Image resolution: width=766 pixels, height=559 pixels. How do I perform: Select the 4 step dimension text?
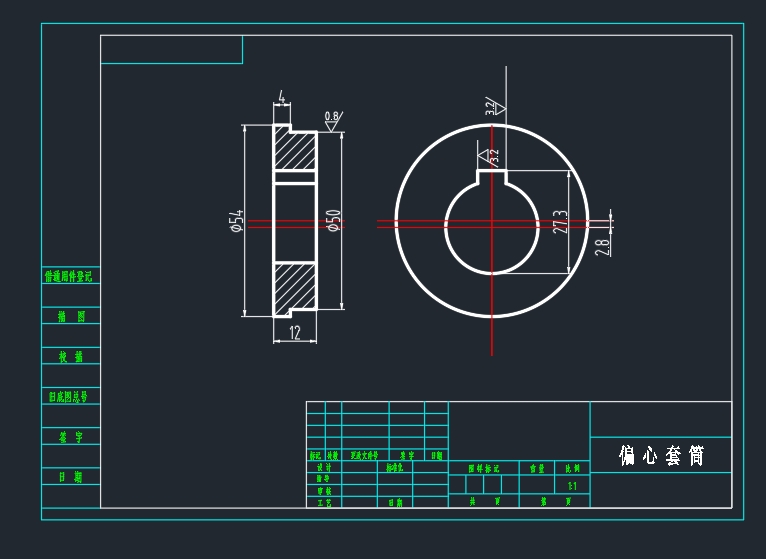coord(282,97)
